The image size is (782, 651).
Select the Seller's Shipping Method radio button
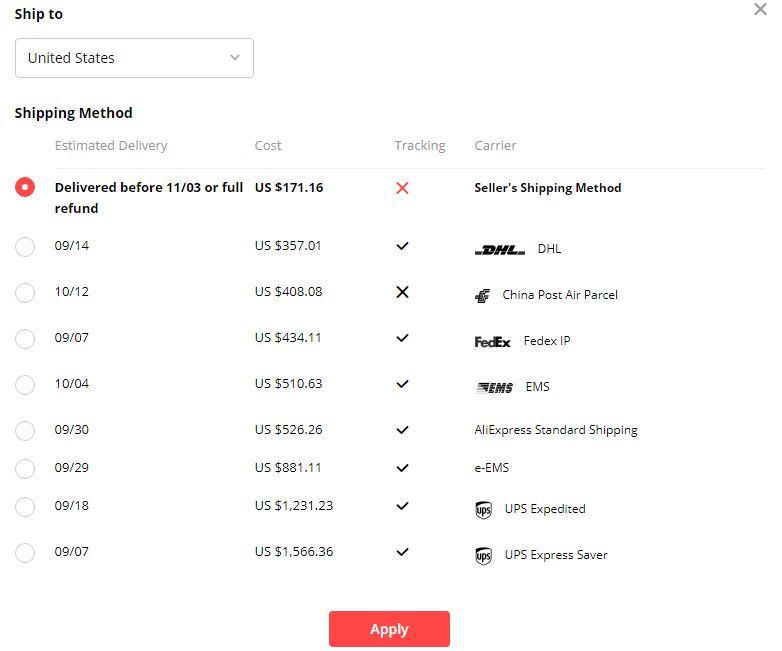tap(25, 187)
